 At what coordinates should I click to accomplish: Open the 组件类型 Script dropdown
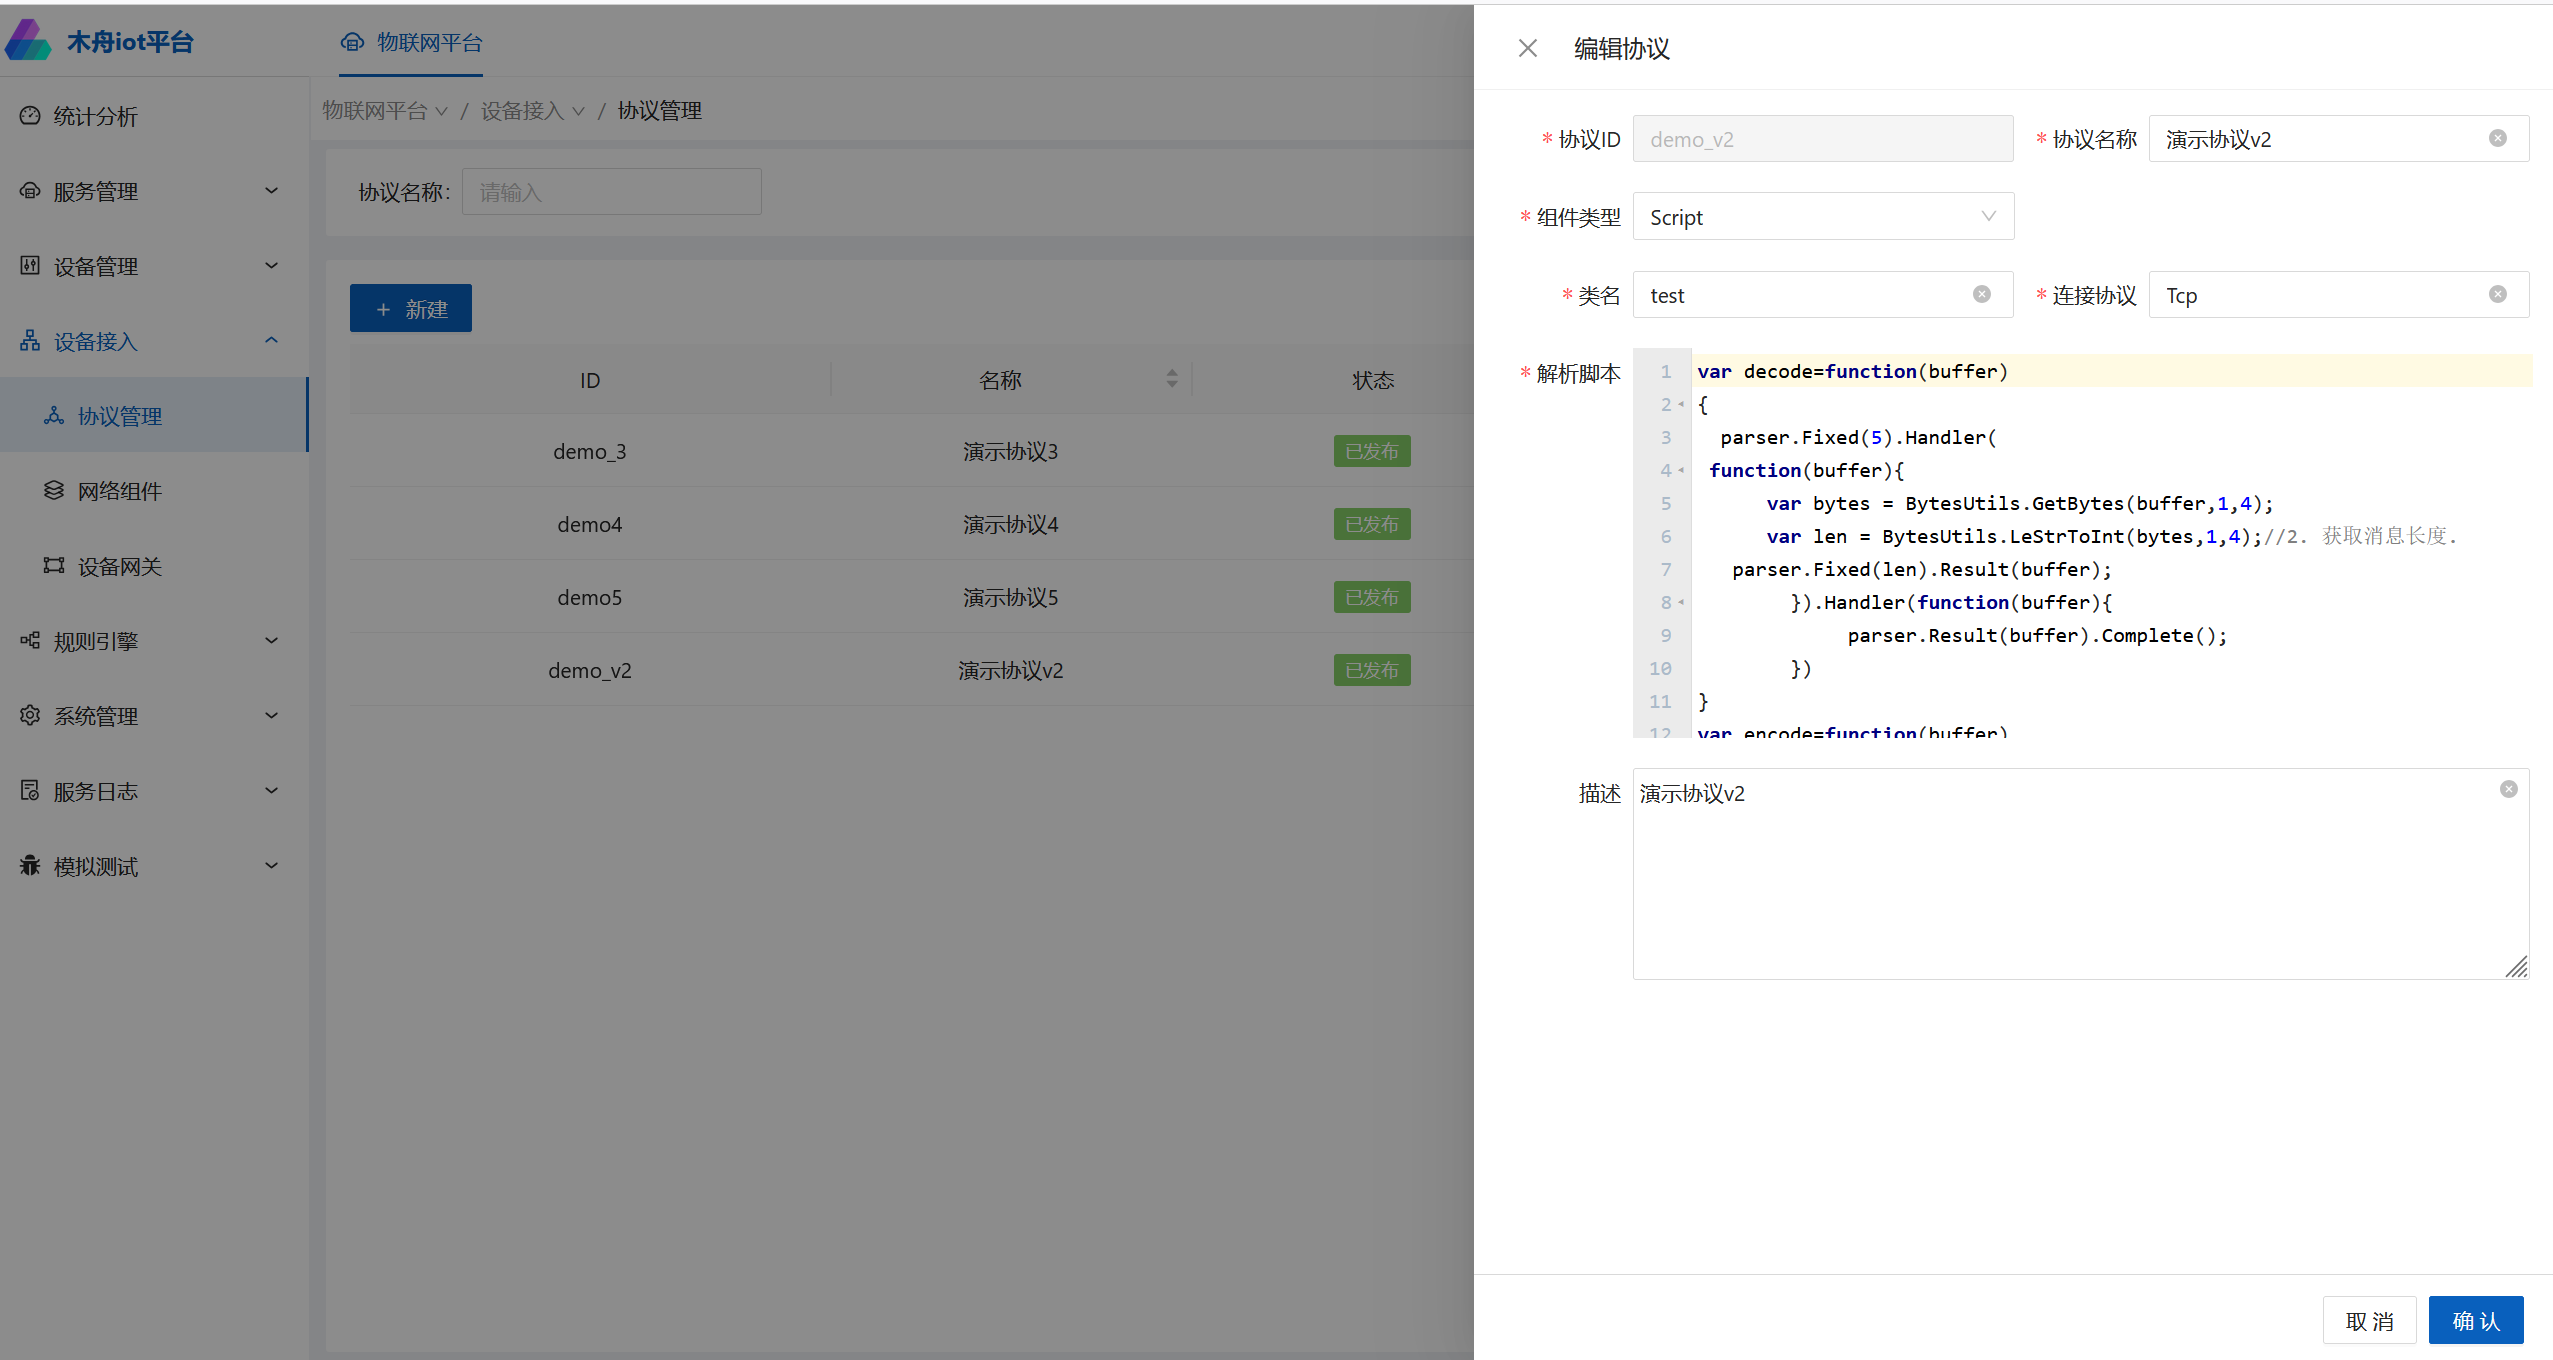pyautogui.click(x=1823, y=217)
